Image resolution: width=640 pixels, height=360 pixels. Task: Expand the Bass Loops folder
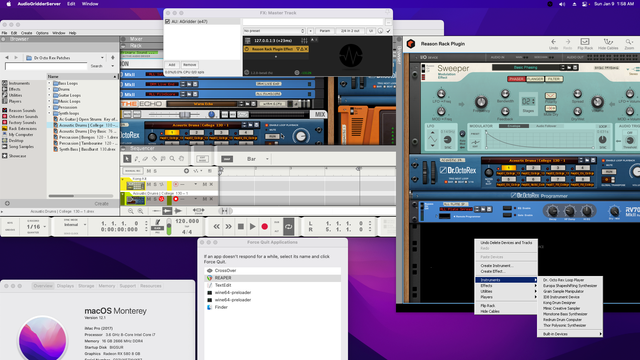[x=50, y=83]
